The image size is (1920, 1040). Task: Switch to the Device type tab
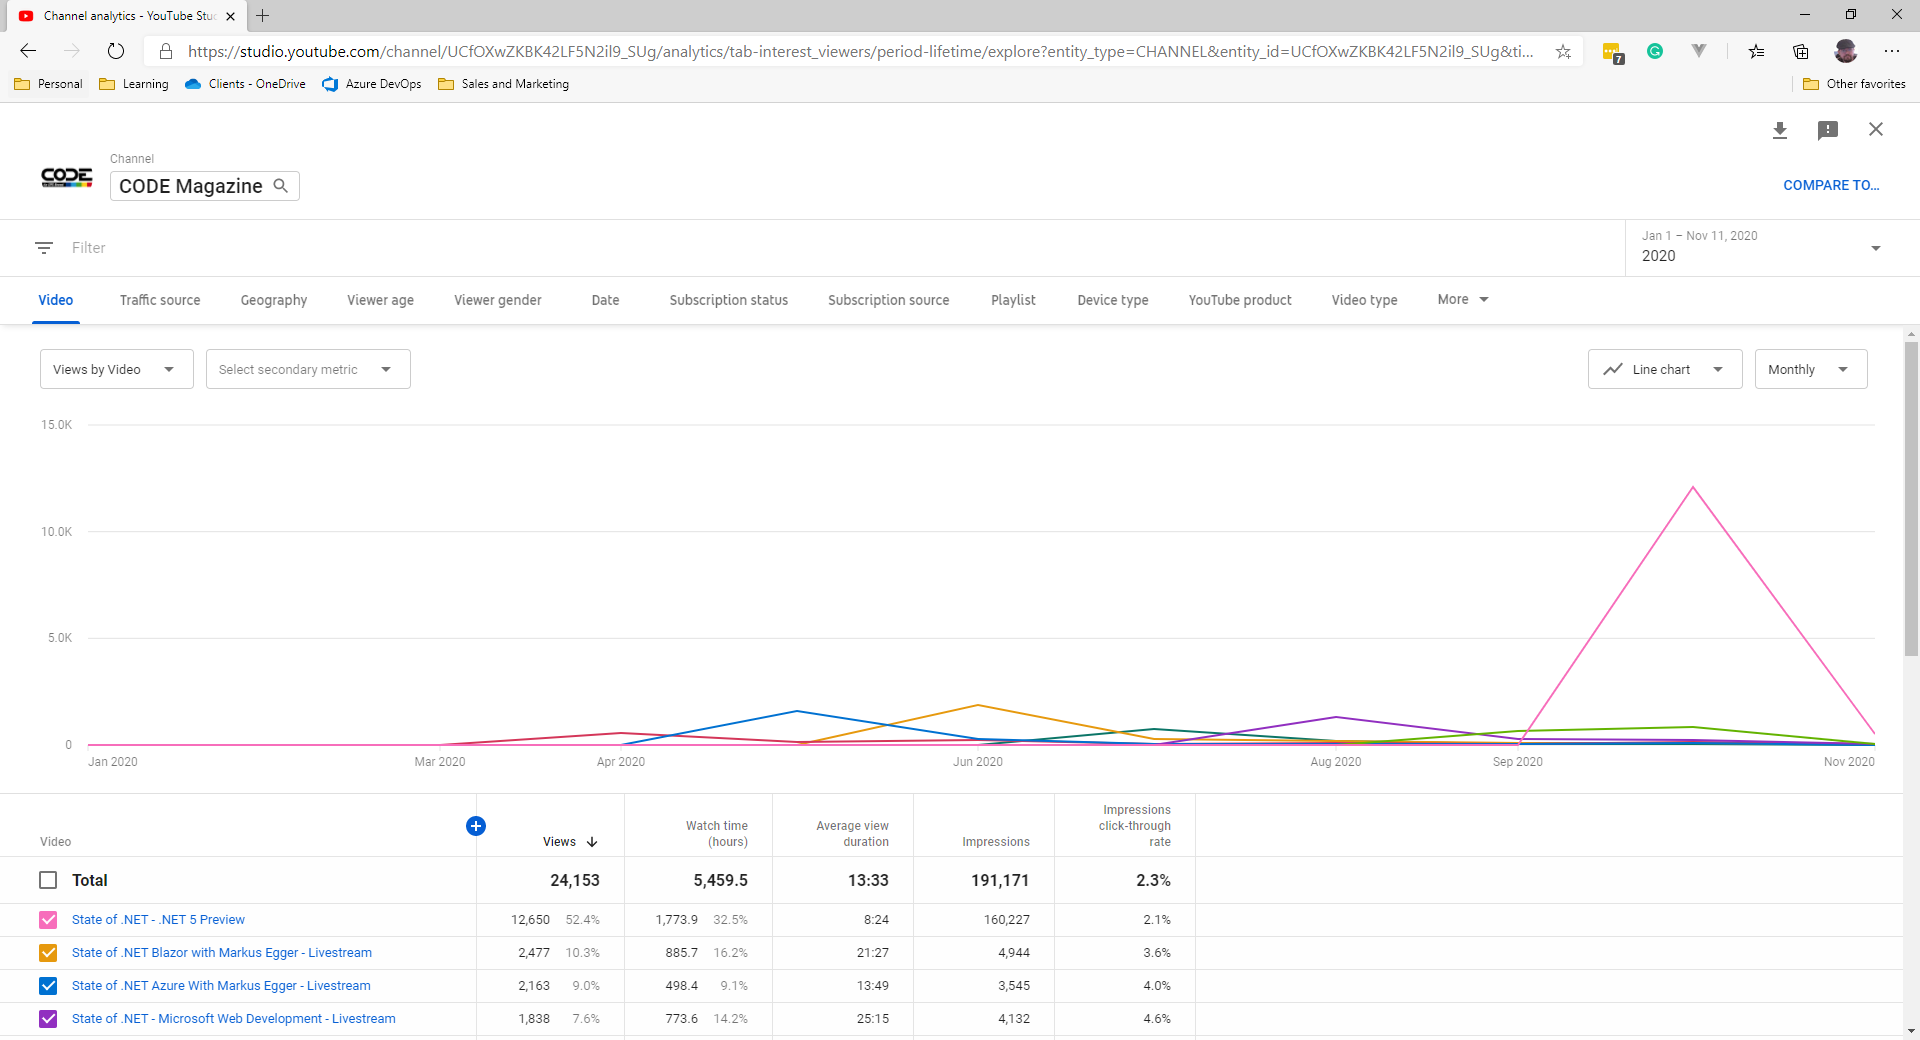pos(1113,300)
